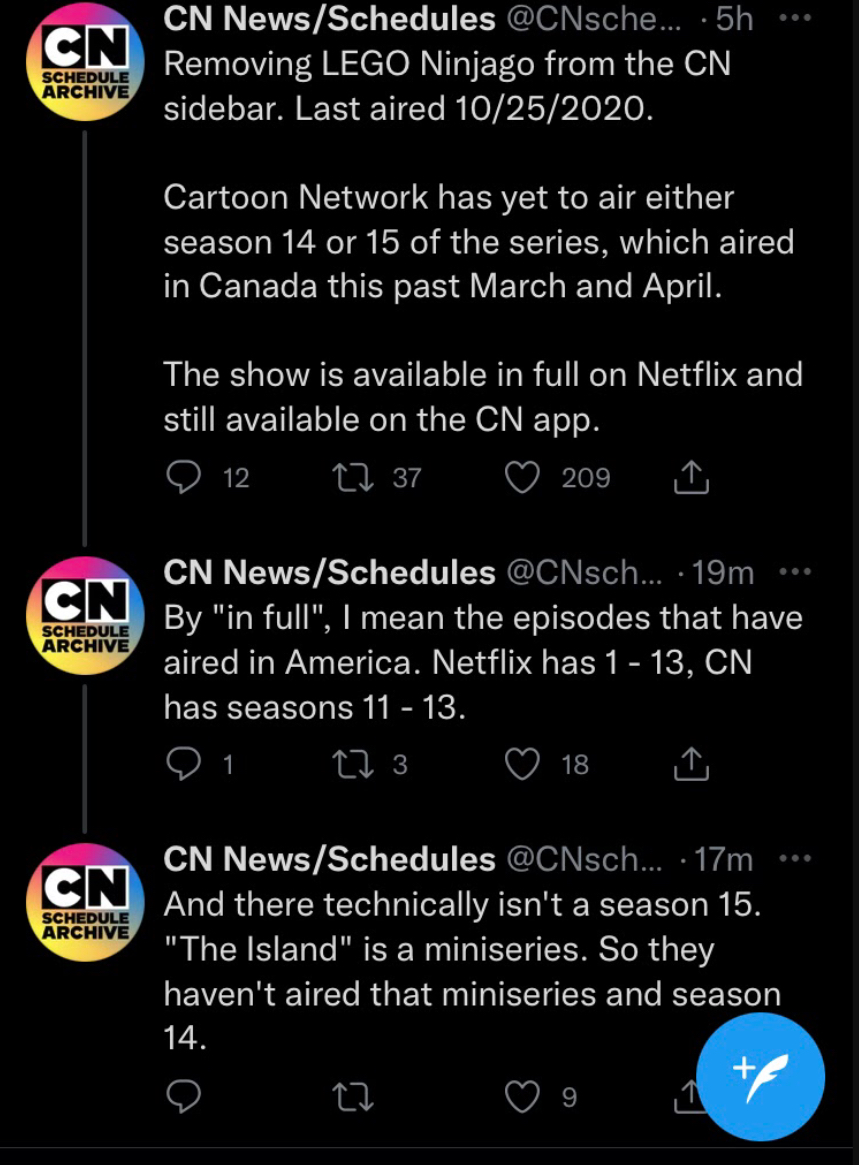
Task: Compose a new tweet with floating button
Action: click(761, 1077)
